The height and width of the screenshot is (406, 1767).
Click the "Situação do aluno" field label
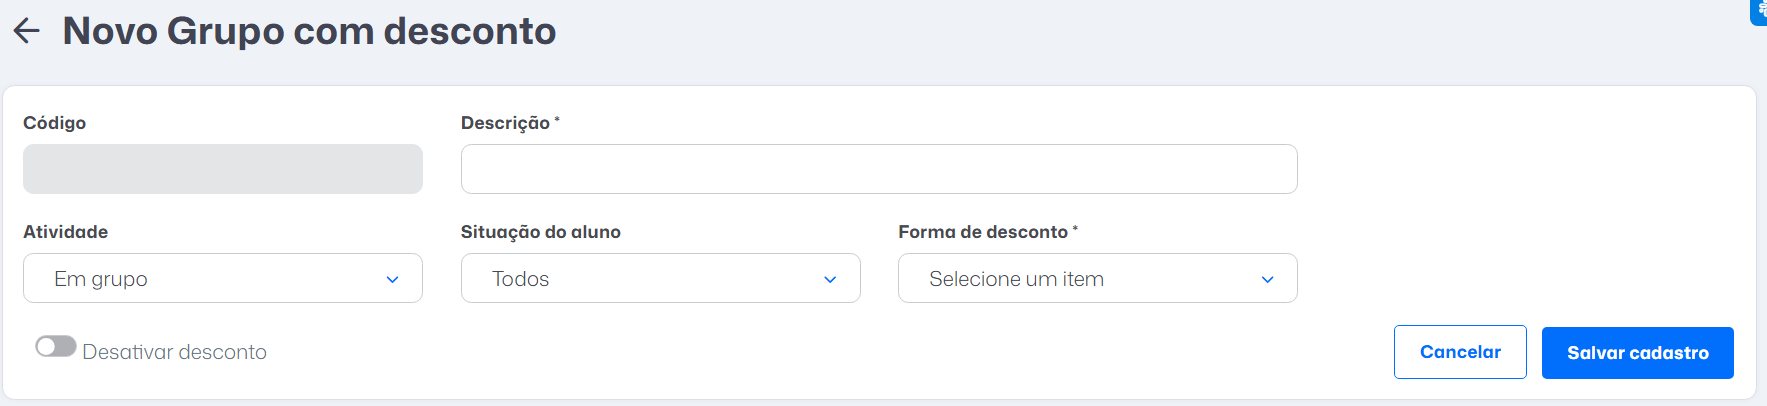(541, 232)
